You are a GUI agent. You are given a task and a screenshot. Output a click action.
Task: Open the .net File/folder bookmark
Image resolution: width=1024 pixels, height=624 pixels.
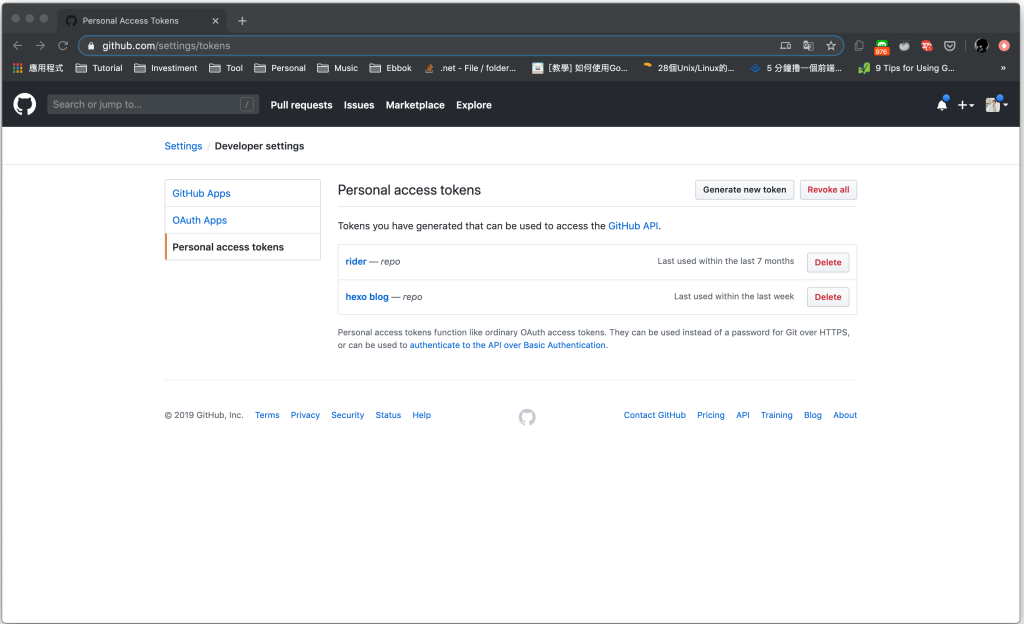(x=470, y=68)
